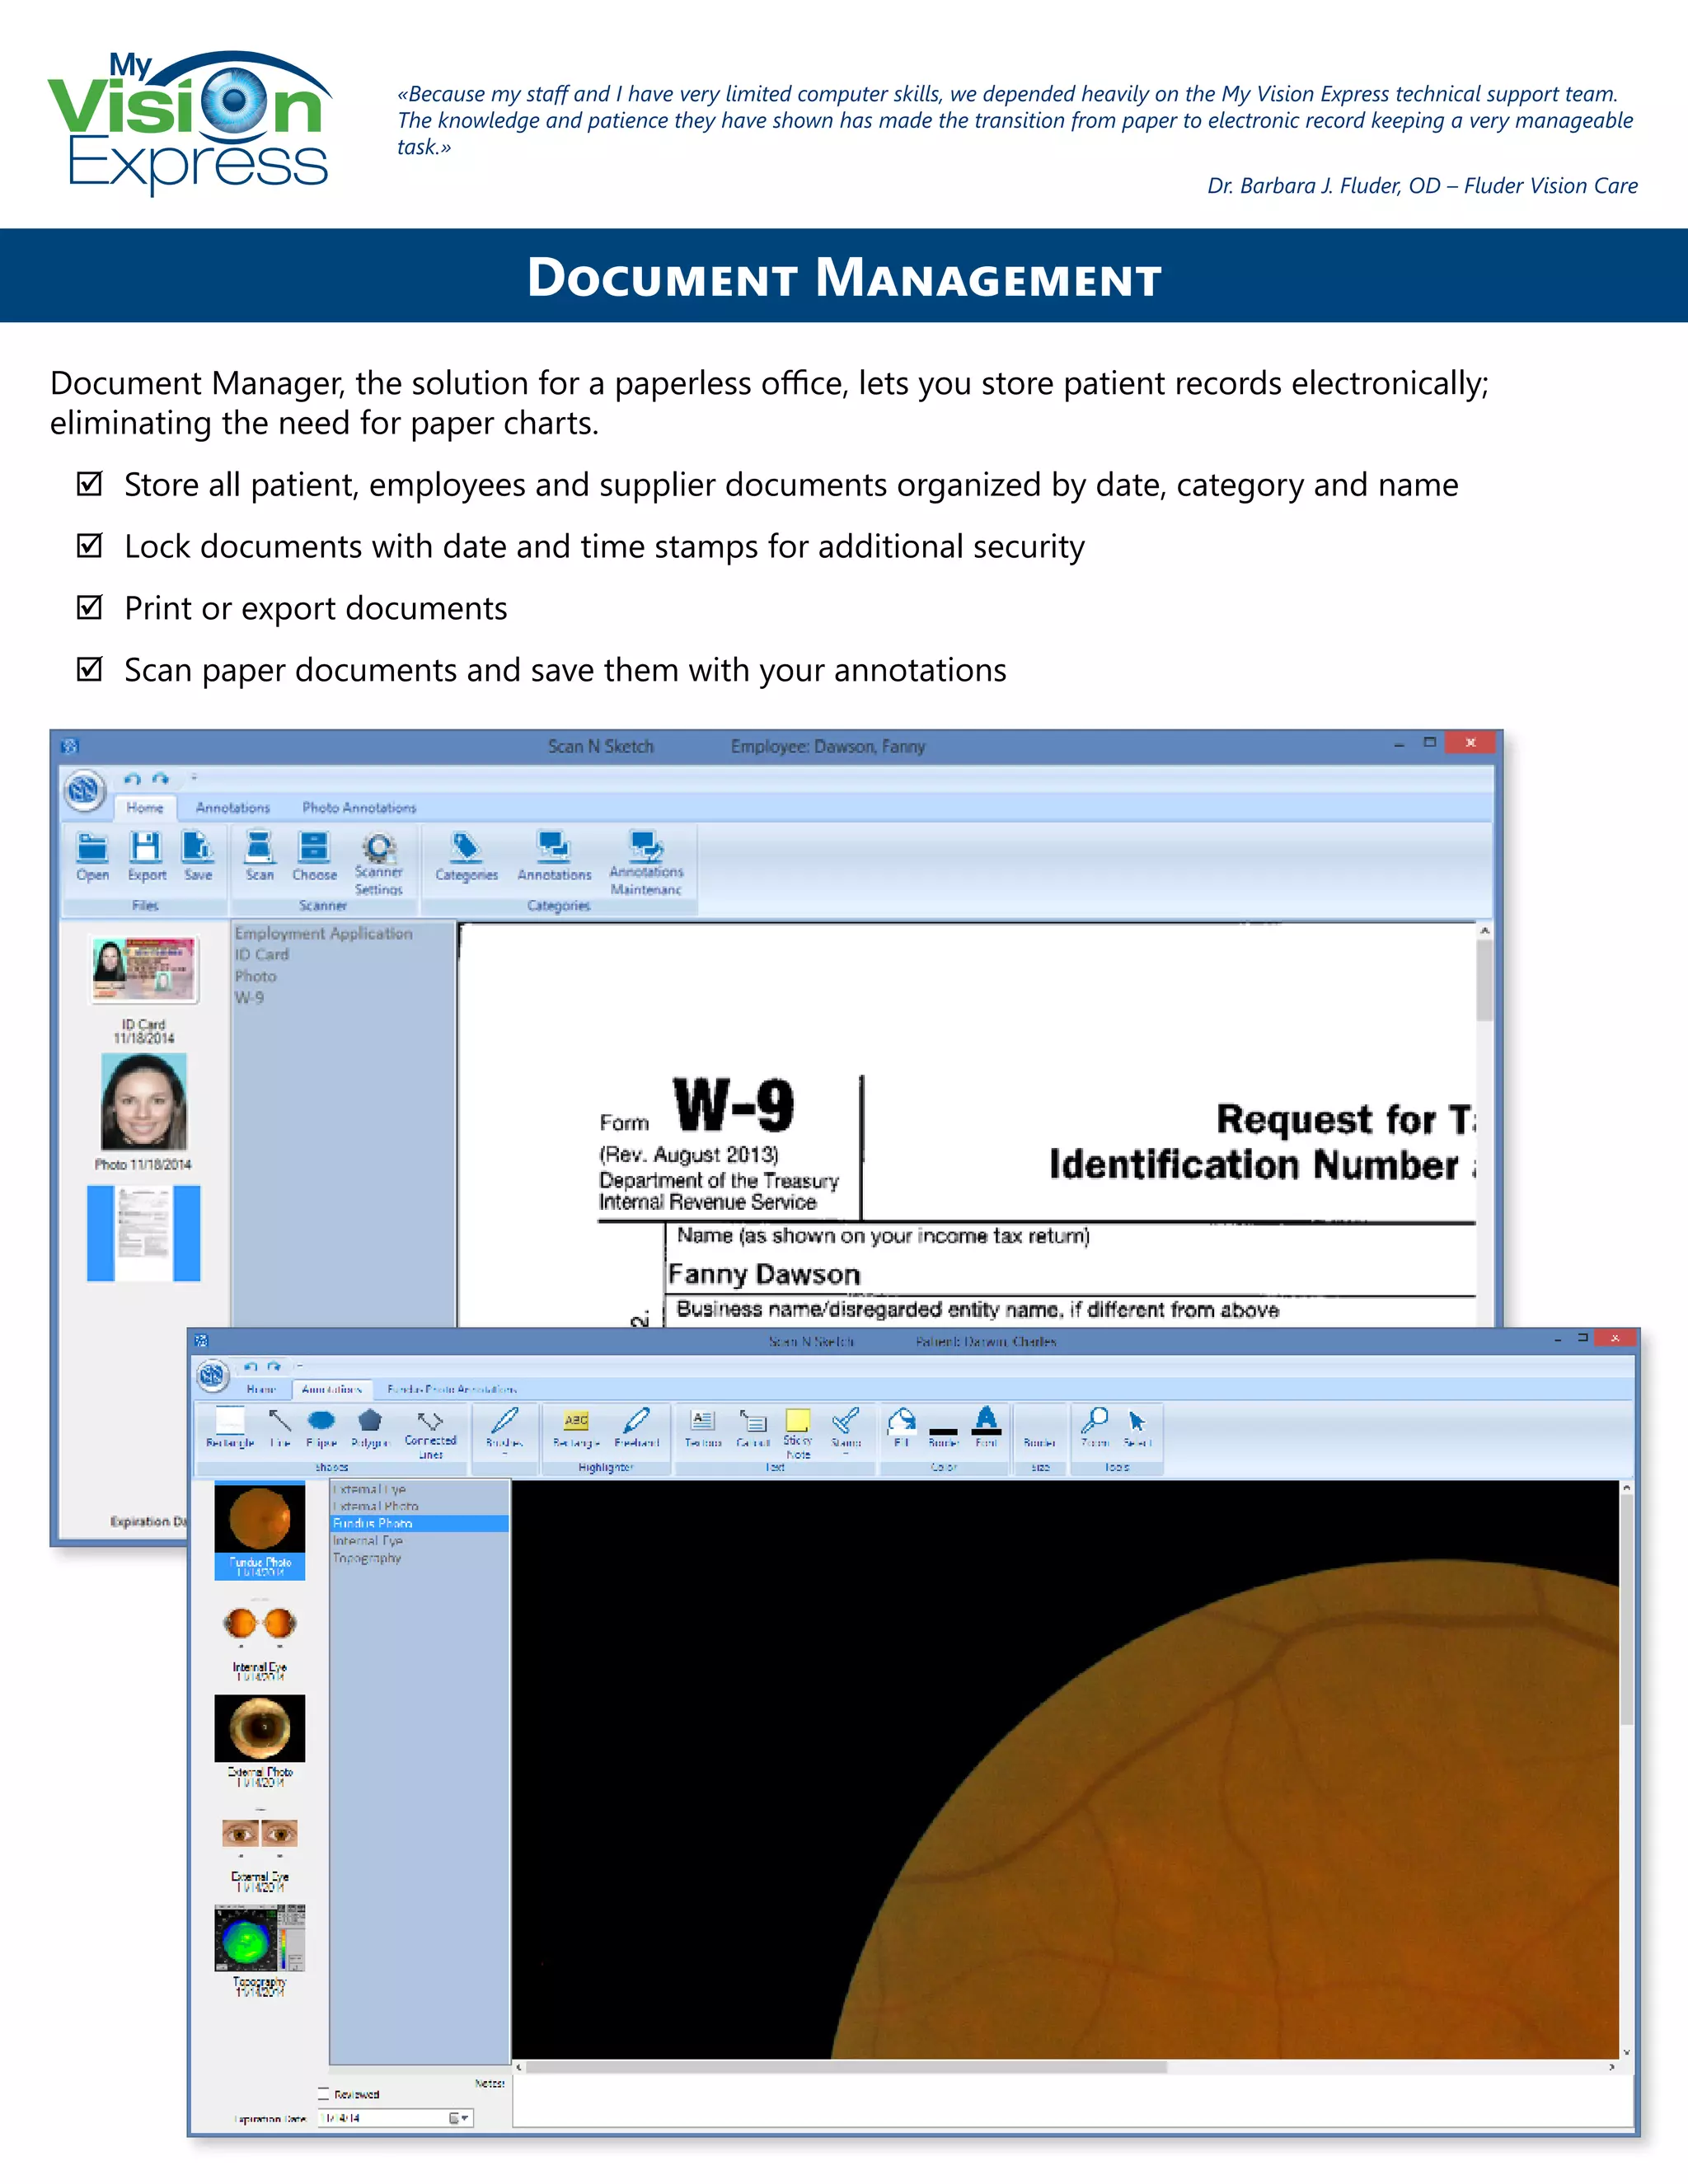The height and width of the screenshot is (2184, 1688).
Task: Click the round application button in the Employee window
Action: (85, 791)
